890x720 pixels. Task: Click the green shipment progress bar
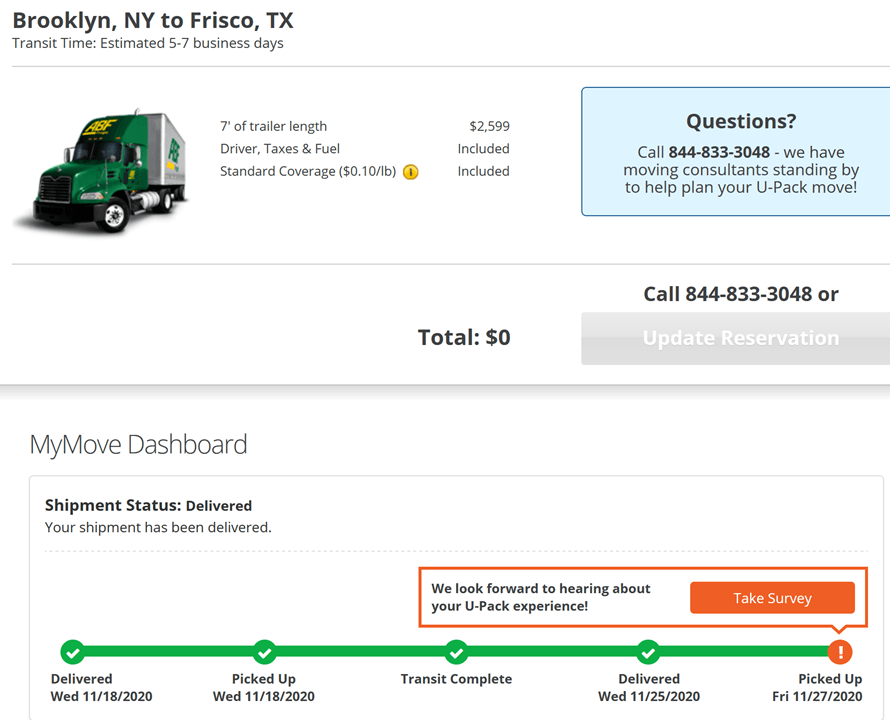[x=360, y=652]
